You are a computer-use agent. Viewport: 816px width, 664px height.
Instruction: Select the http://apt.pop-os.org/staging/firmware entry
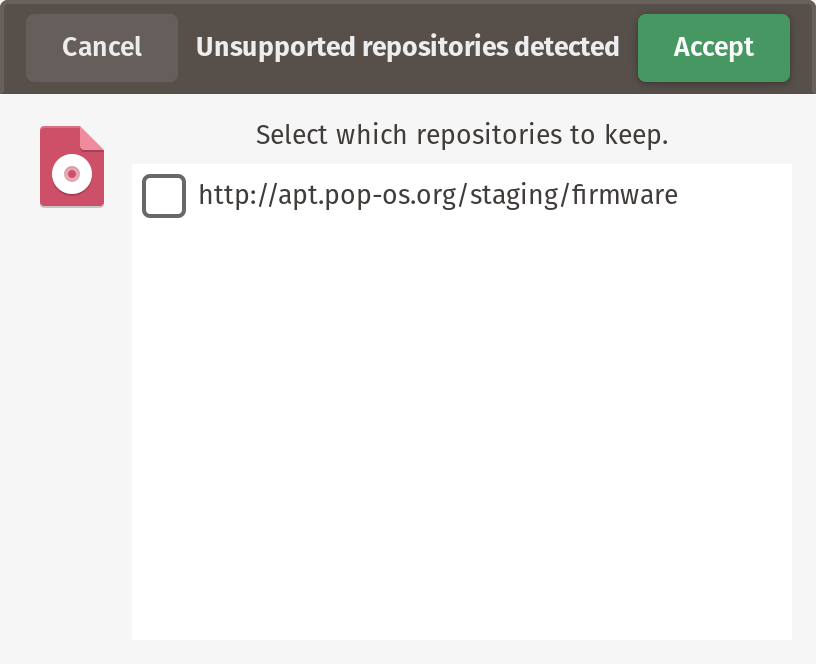point(437,196)
